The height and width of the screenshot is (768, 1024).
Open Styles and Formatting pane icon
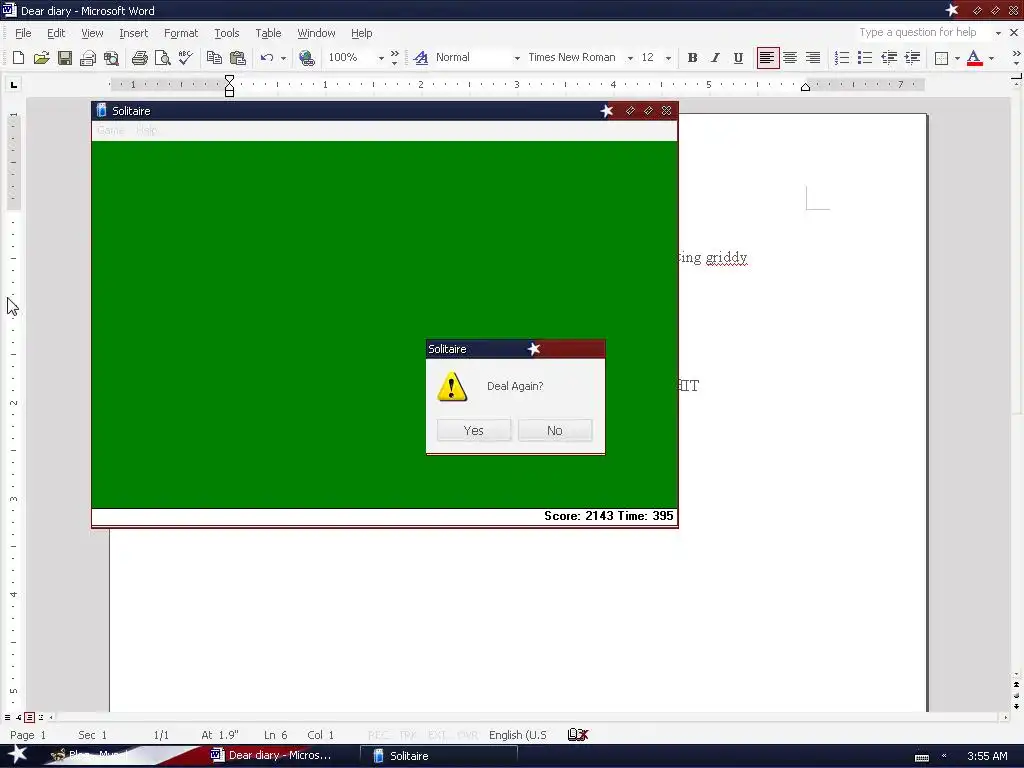(x=421, y=58)
